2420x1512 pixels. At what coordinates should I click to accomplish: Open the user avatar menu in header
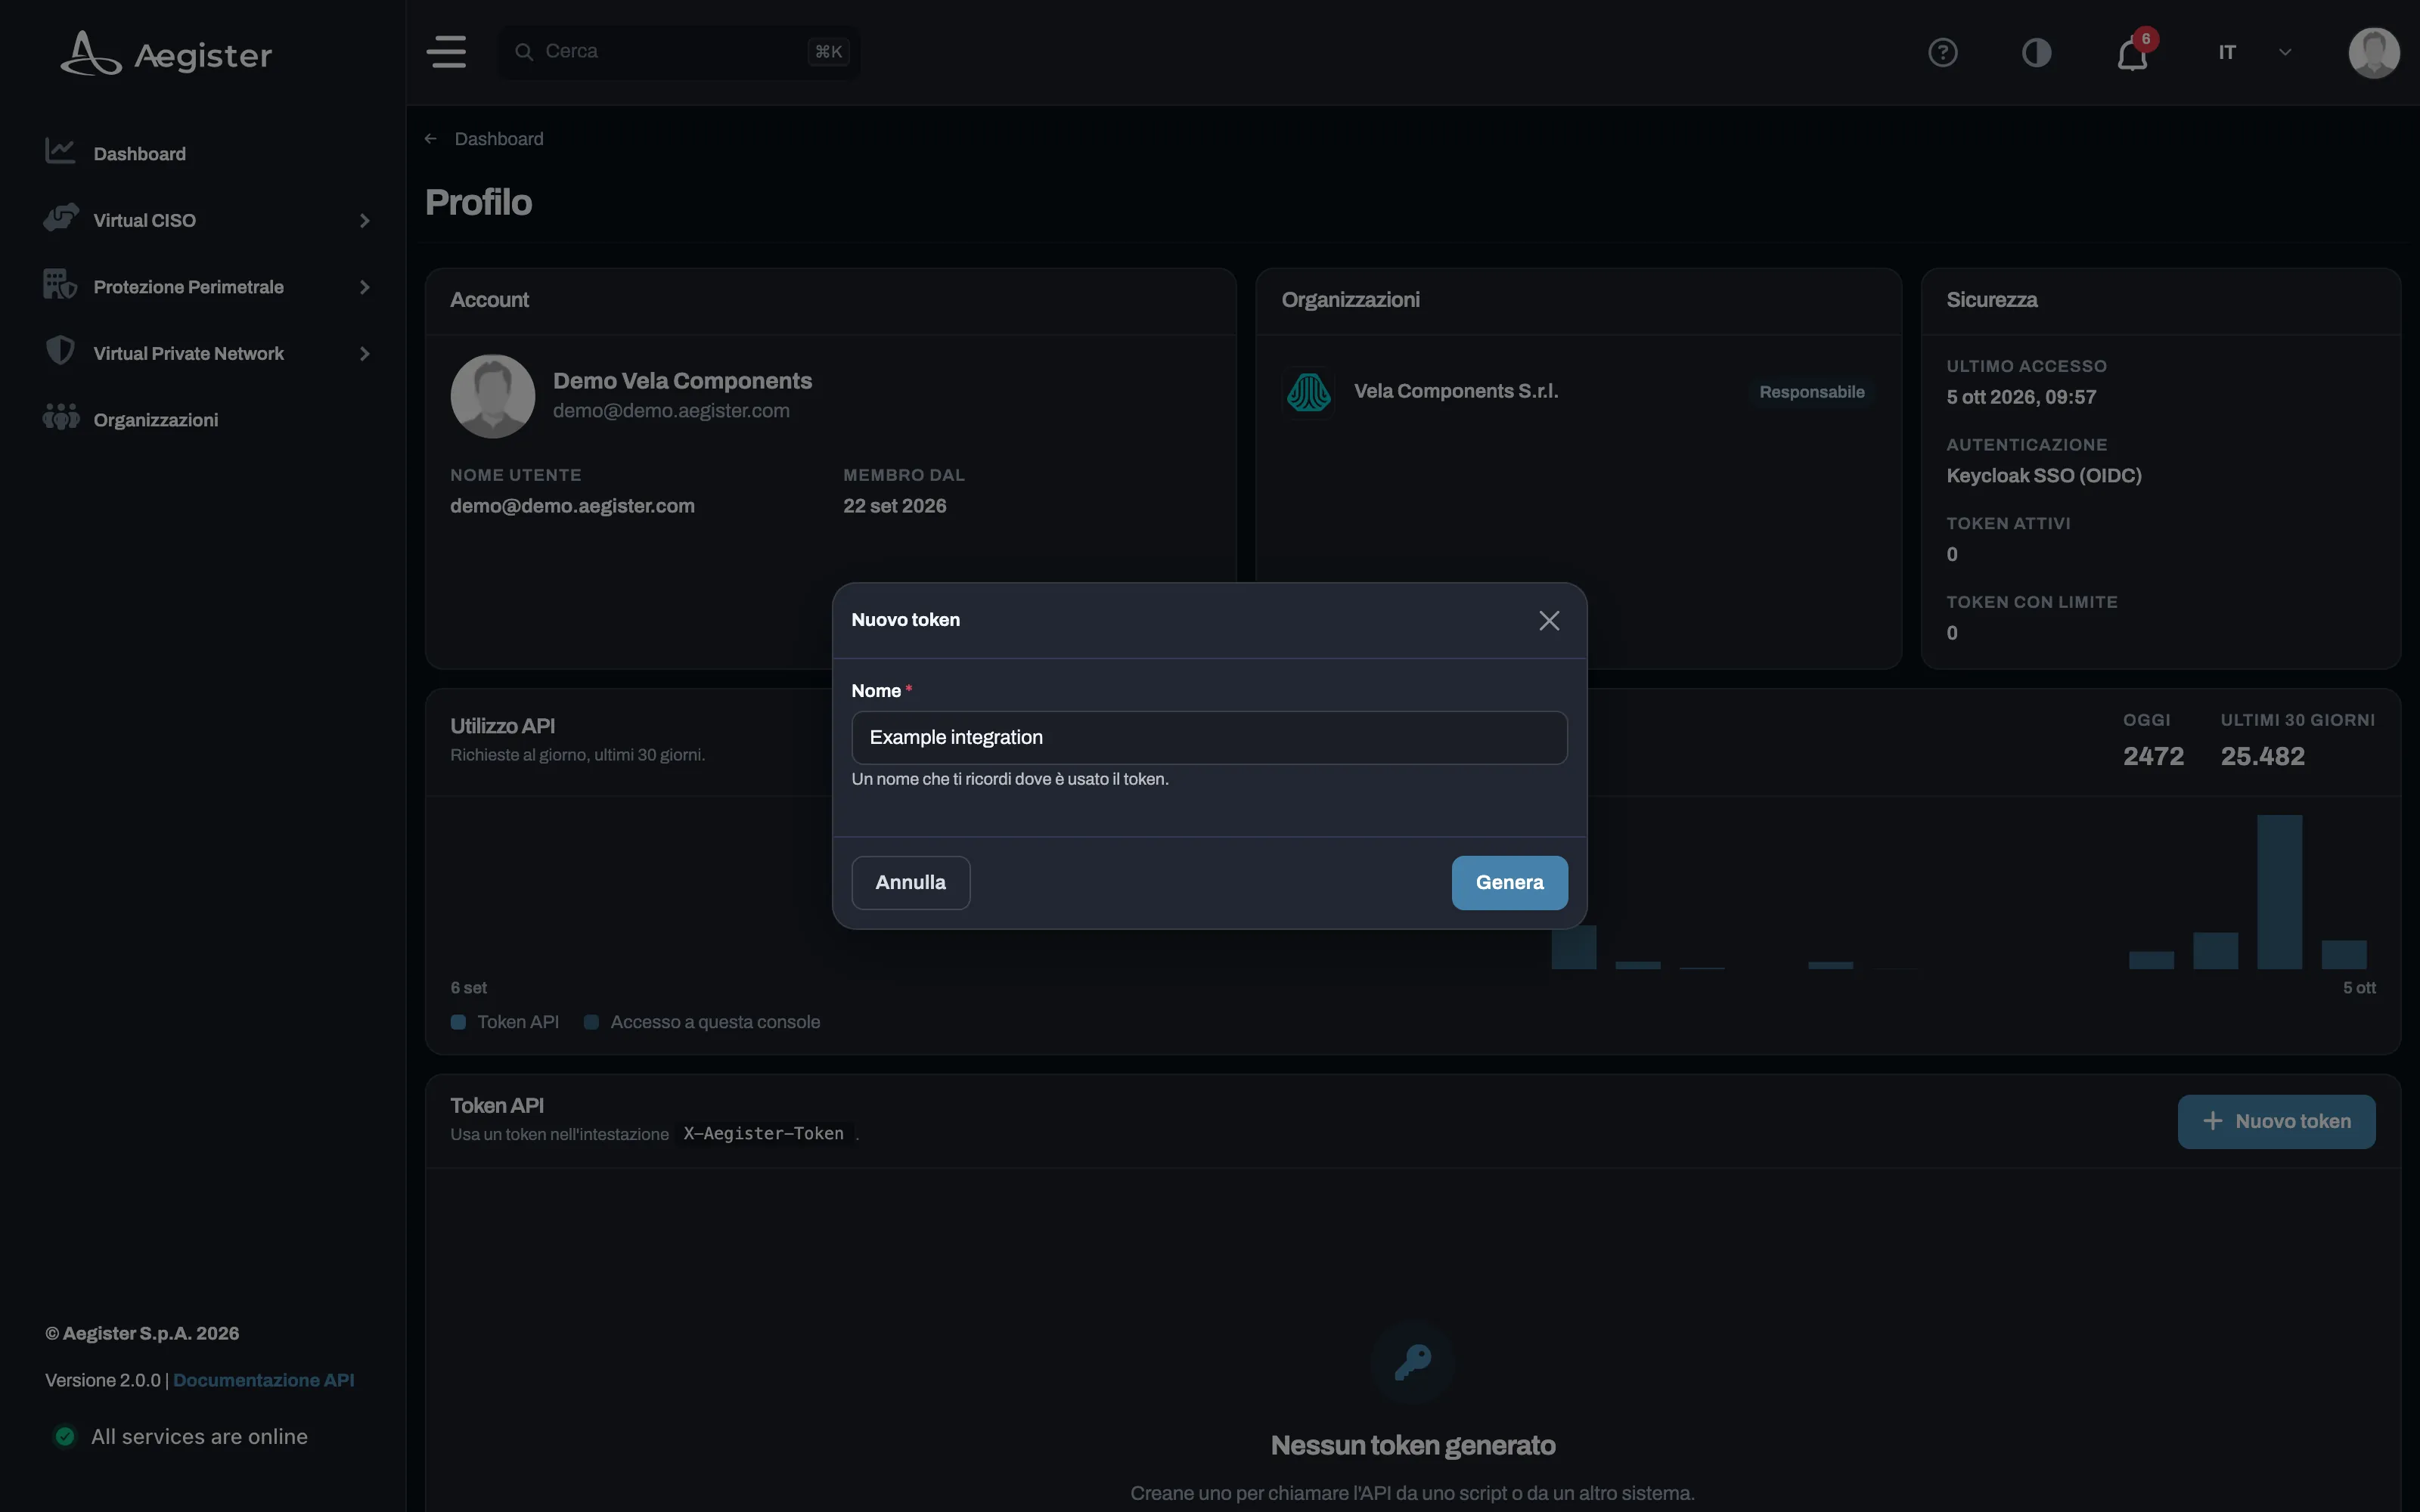tap(2373, 52)
